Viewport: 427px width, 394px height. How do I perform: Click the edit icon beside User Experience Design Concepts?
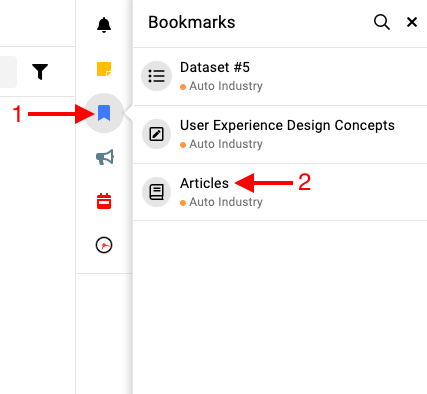pyautogui.click(x=156, y=134)
